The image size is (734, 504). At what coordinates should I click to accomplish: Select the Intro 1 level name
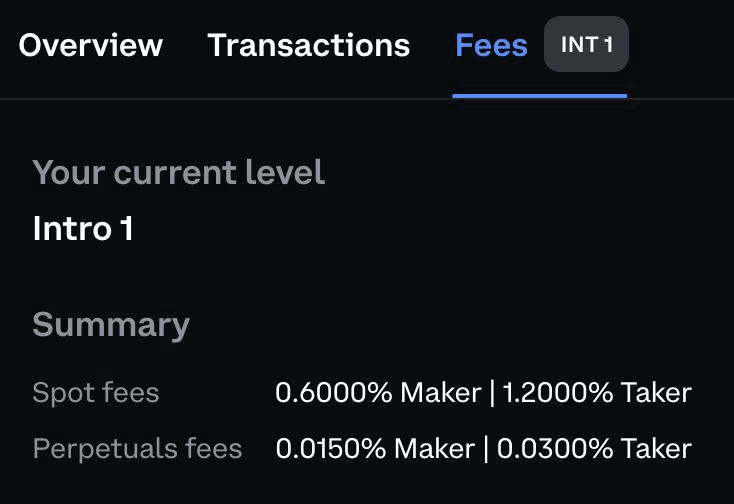83,229
